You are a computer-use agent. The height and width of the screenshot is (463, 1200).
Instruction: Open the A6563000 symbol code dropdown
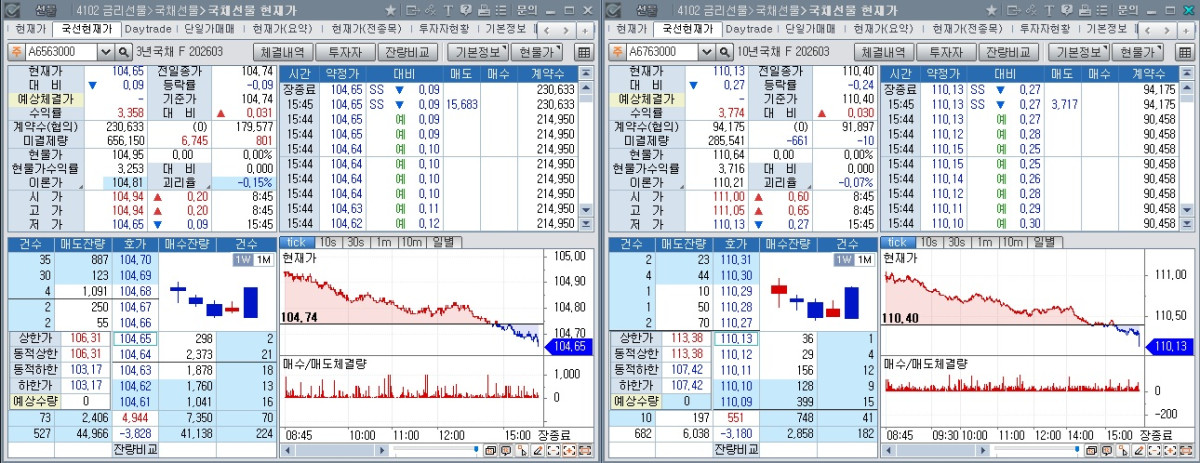(105, 52)
